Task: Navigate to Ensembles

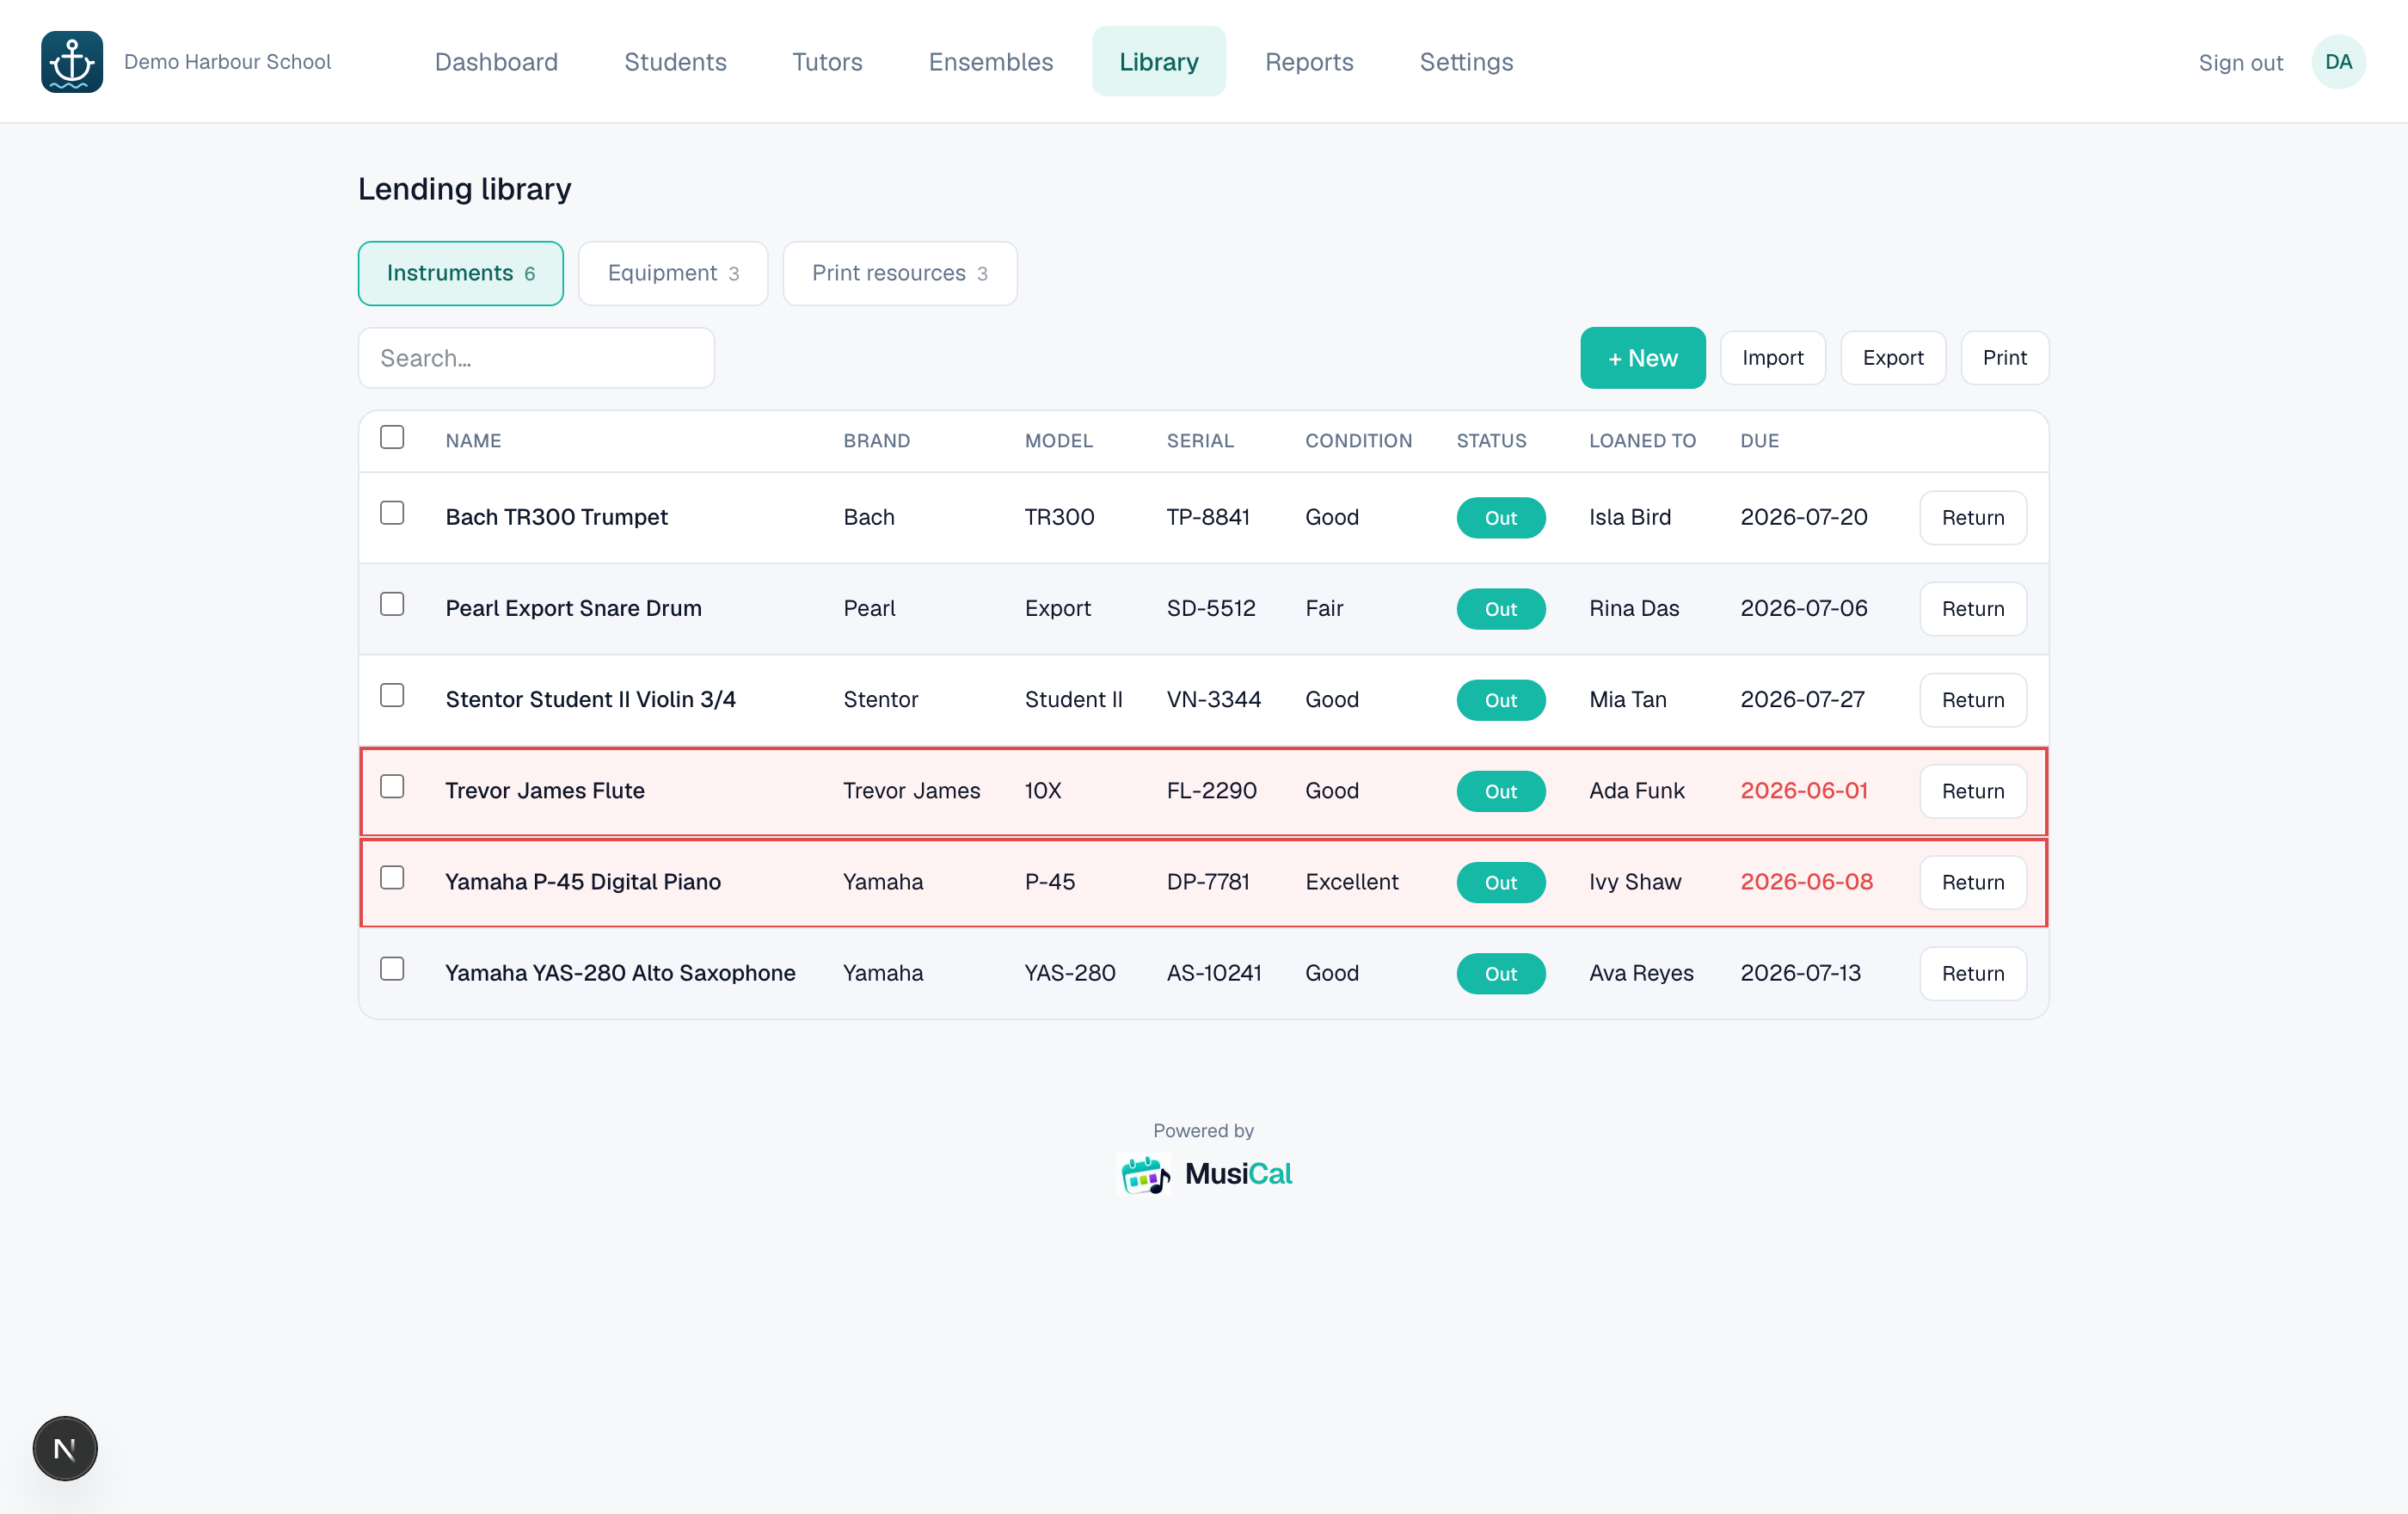Action: coord(990,62)
